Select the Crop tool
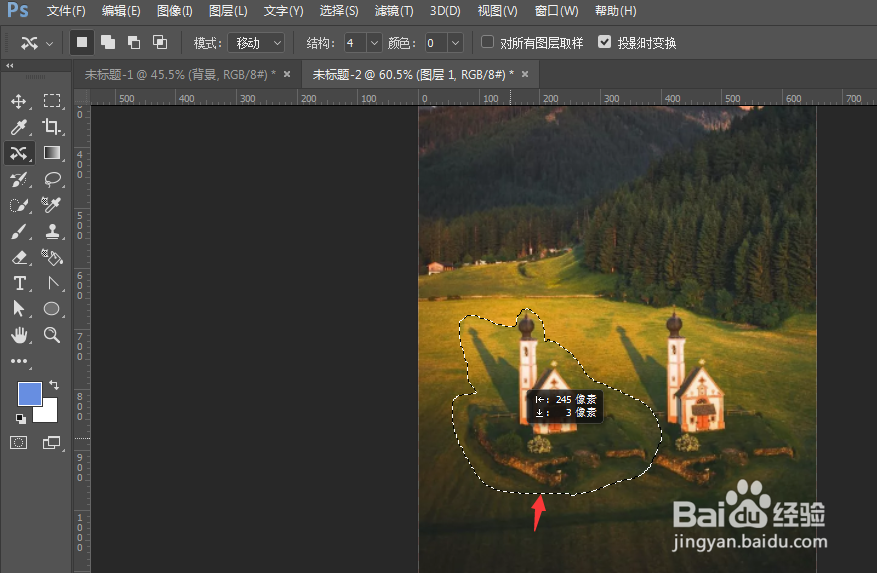 pyautogui.click(x=52, y=127)
